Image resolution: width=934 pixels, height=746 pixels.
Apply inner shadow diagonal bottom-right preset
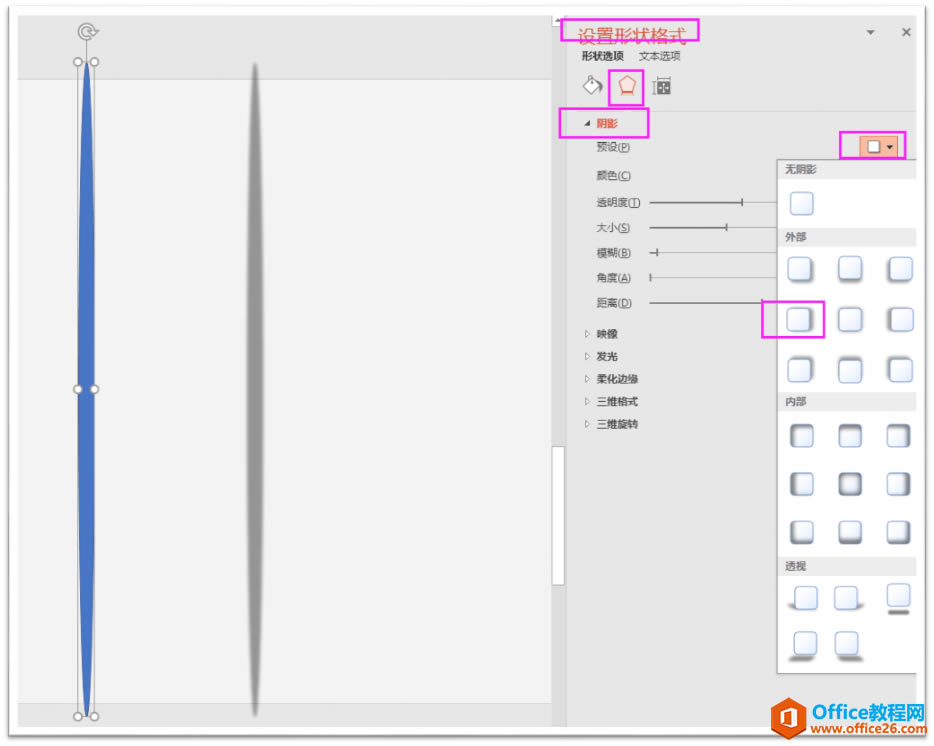[x=898, y=531]
